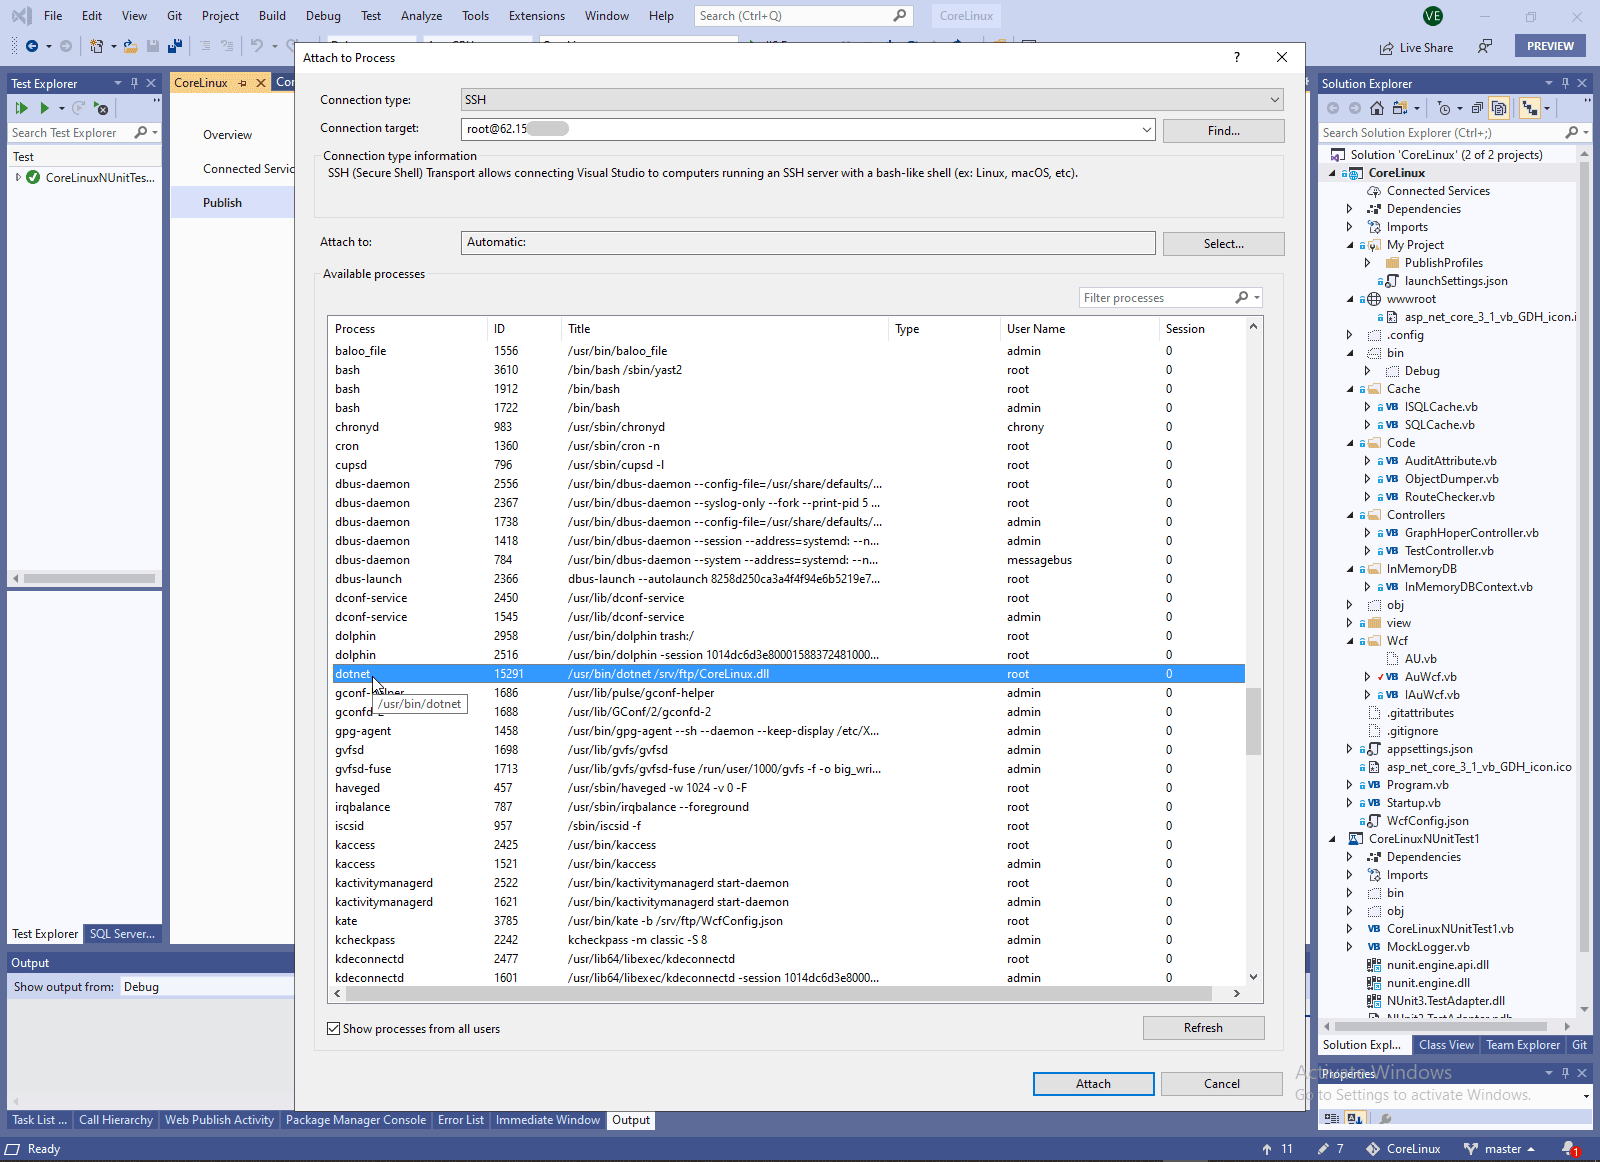Screen dimensions: 1600x1162
Task: Select the kate process row
Action: (x=788, y=921)
